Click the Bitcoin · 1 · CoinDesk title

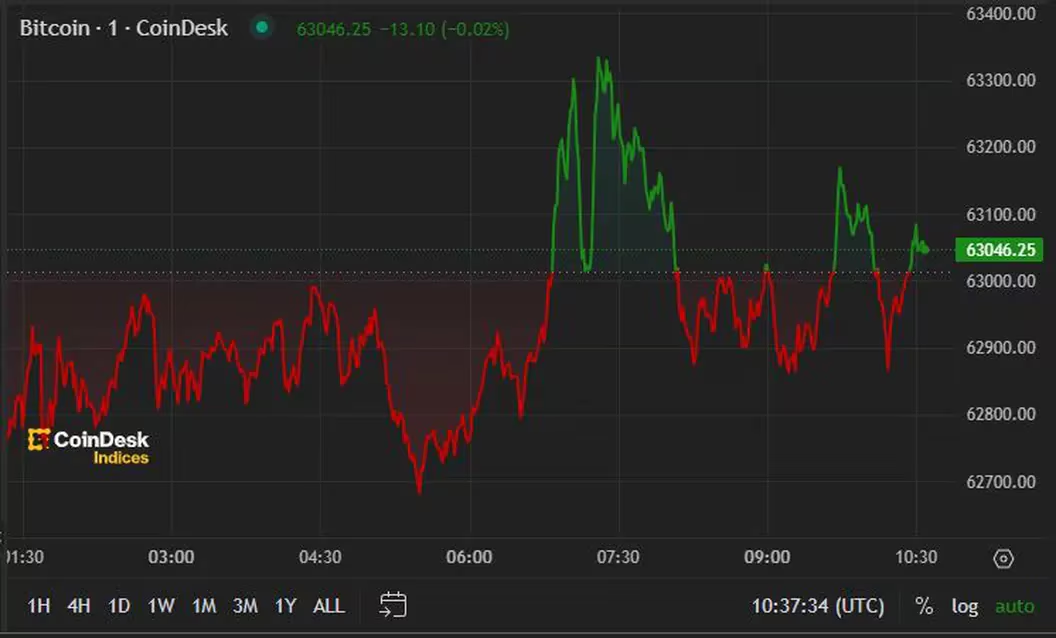coord(124,28)
